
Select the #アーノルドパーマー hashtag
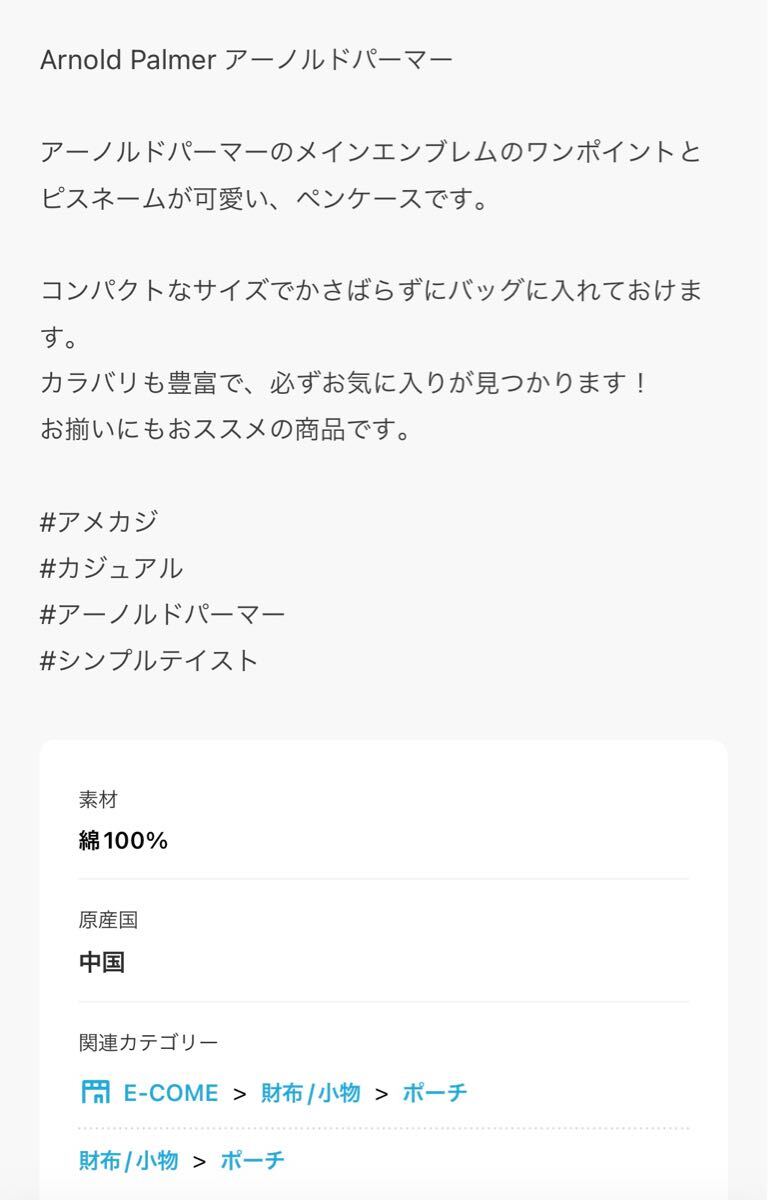point(162,614)
